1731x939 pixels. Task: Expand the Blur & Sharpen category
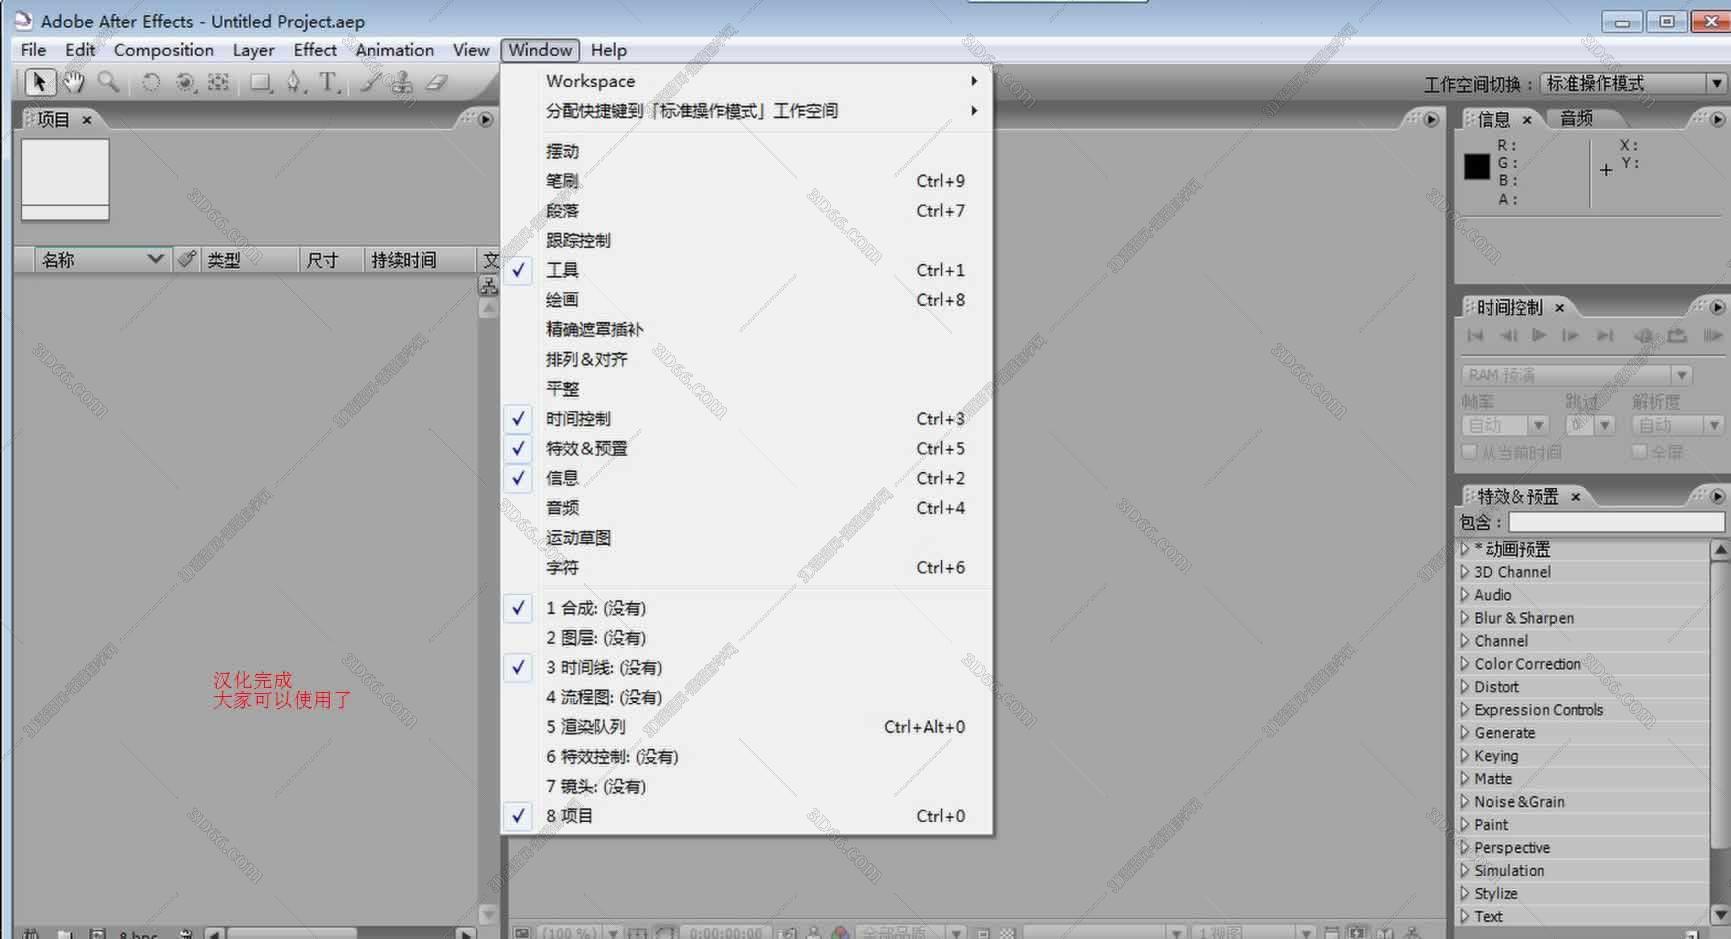pyautogui.click(x=1465, y=618)
